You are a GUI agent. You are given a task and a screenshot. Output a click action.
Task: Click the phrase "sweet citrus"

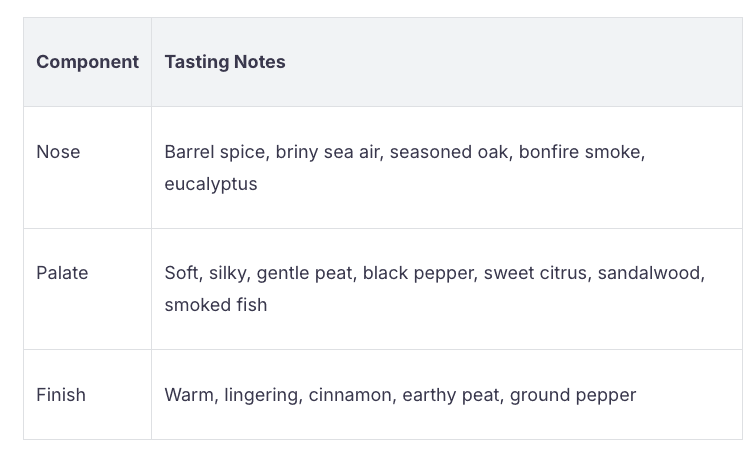(x=535, y=273)
